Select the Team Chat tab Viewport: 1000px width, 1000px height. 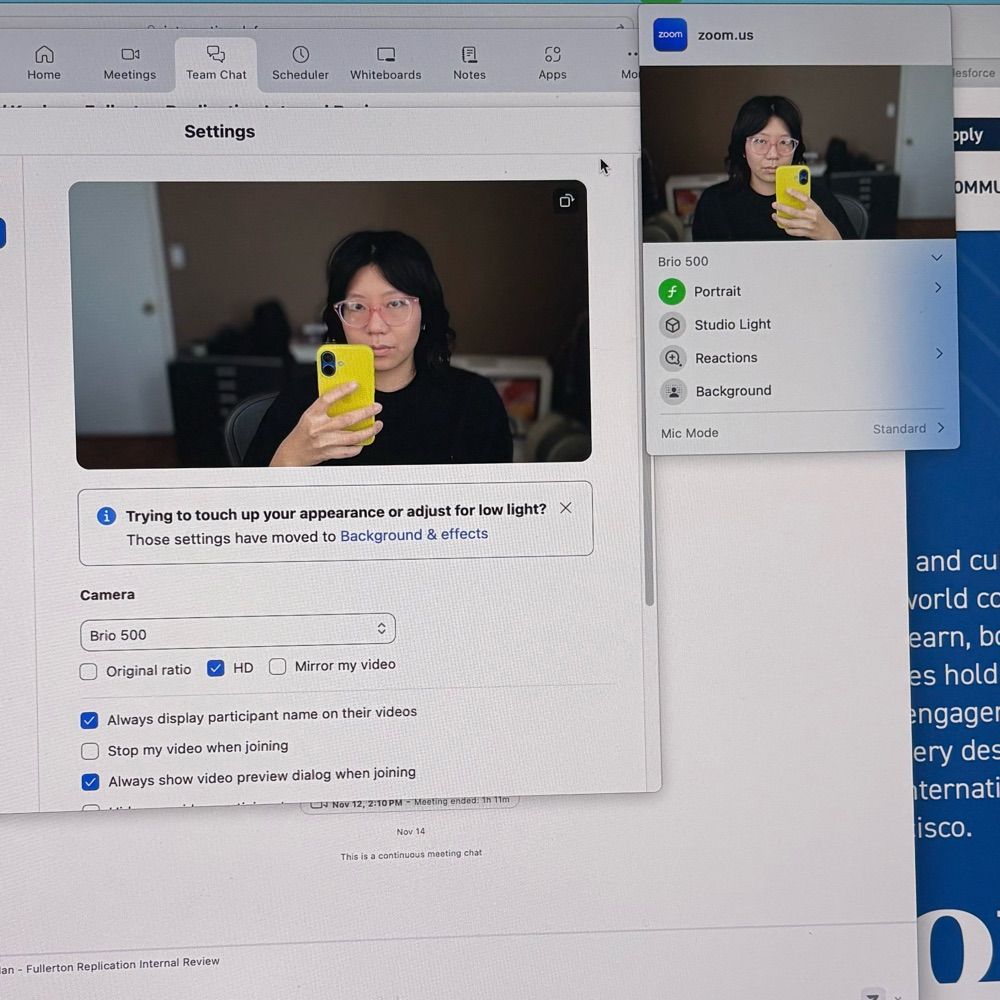(216, 62)
